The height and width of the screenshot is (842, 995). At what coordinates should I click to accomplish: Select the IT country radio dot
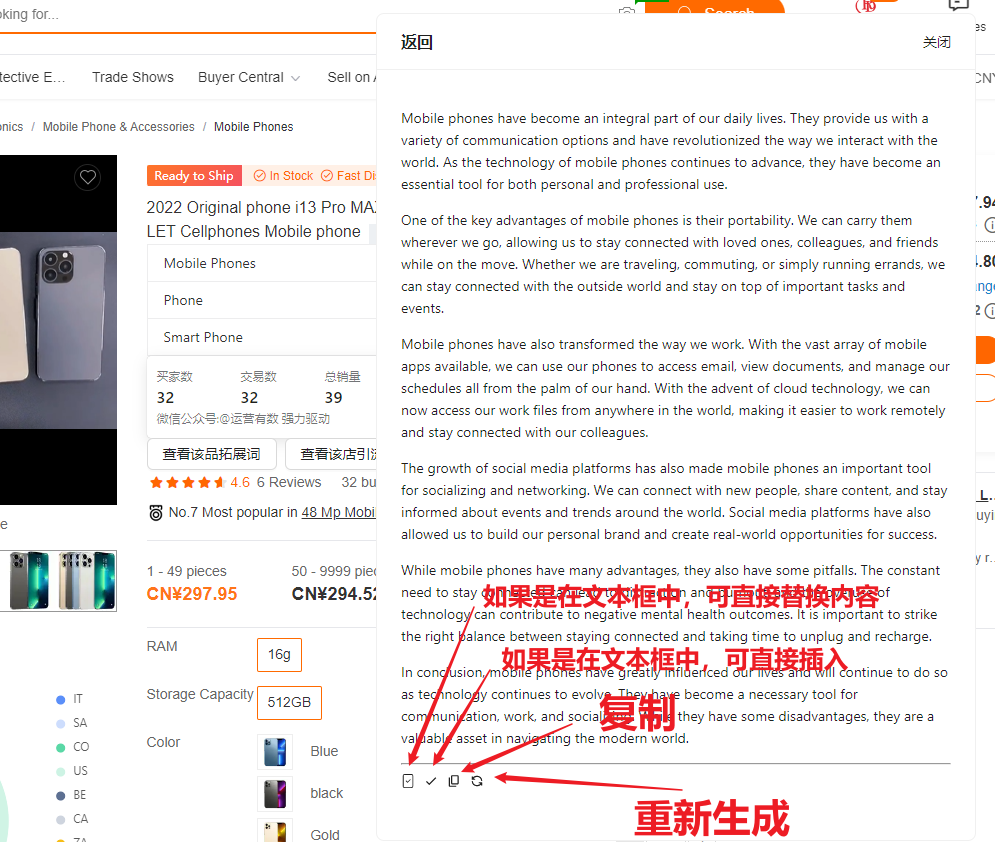tap(61, 698)
